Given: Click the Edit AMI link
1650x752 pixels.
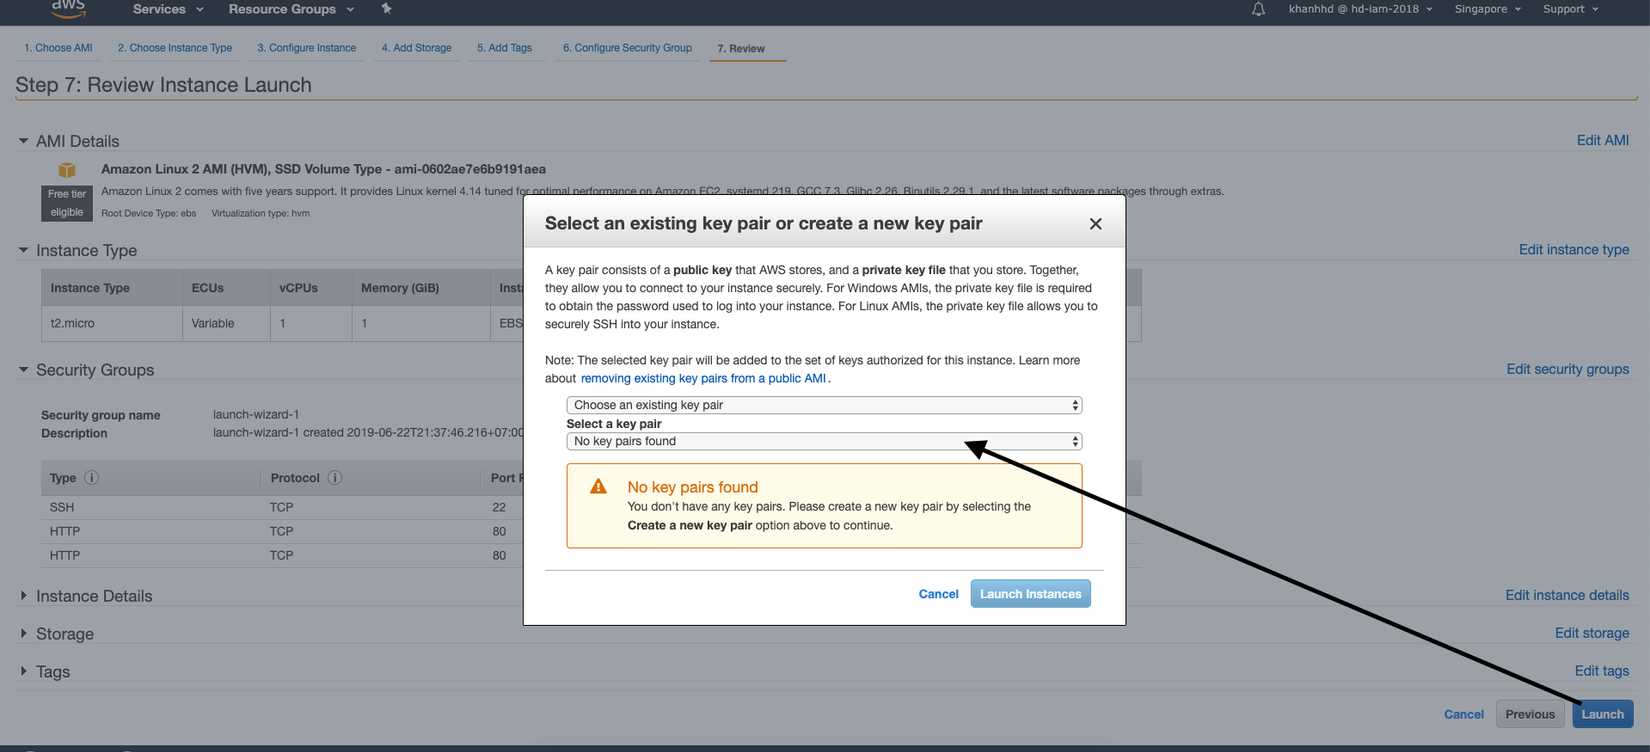Looking at the screenshot, I should (1602, 141).
